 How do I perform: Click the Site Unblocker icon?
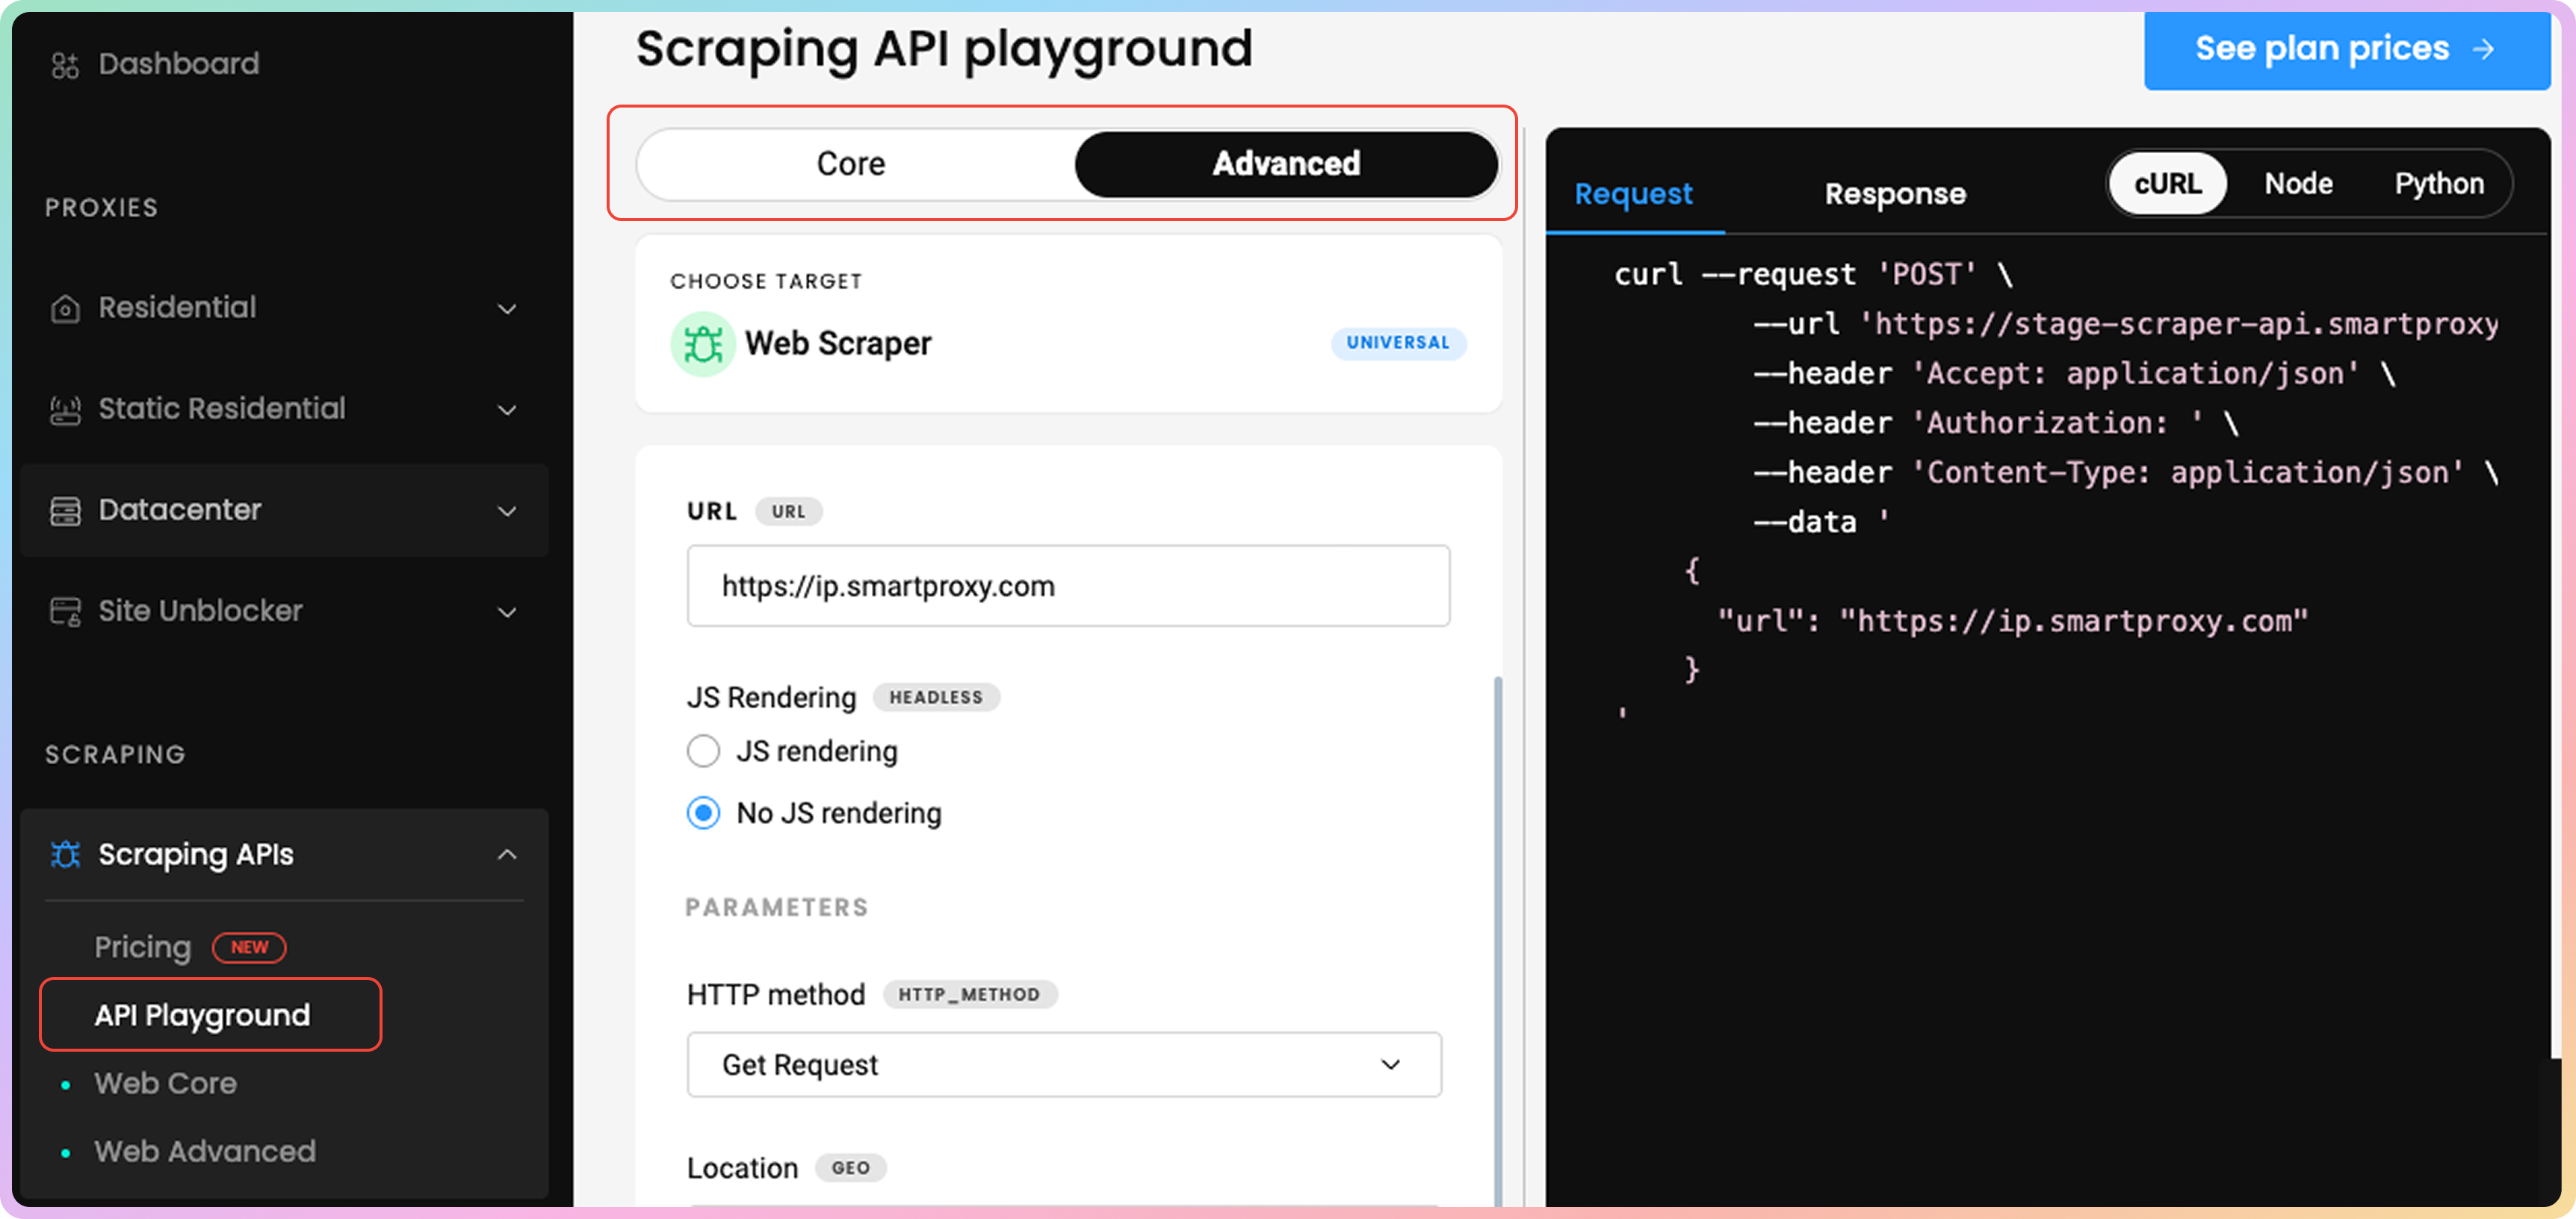click(x=65, y=612)
